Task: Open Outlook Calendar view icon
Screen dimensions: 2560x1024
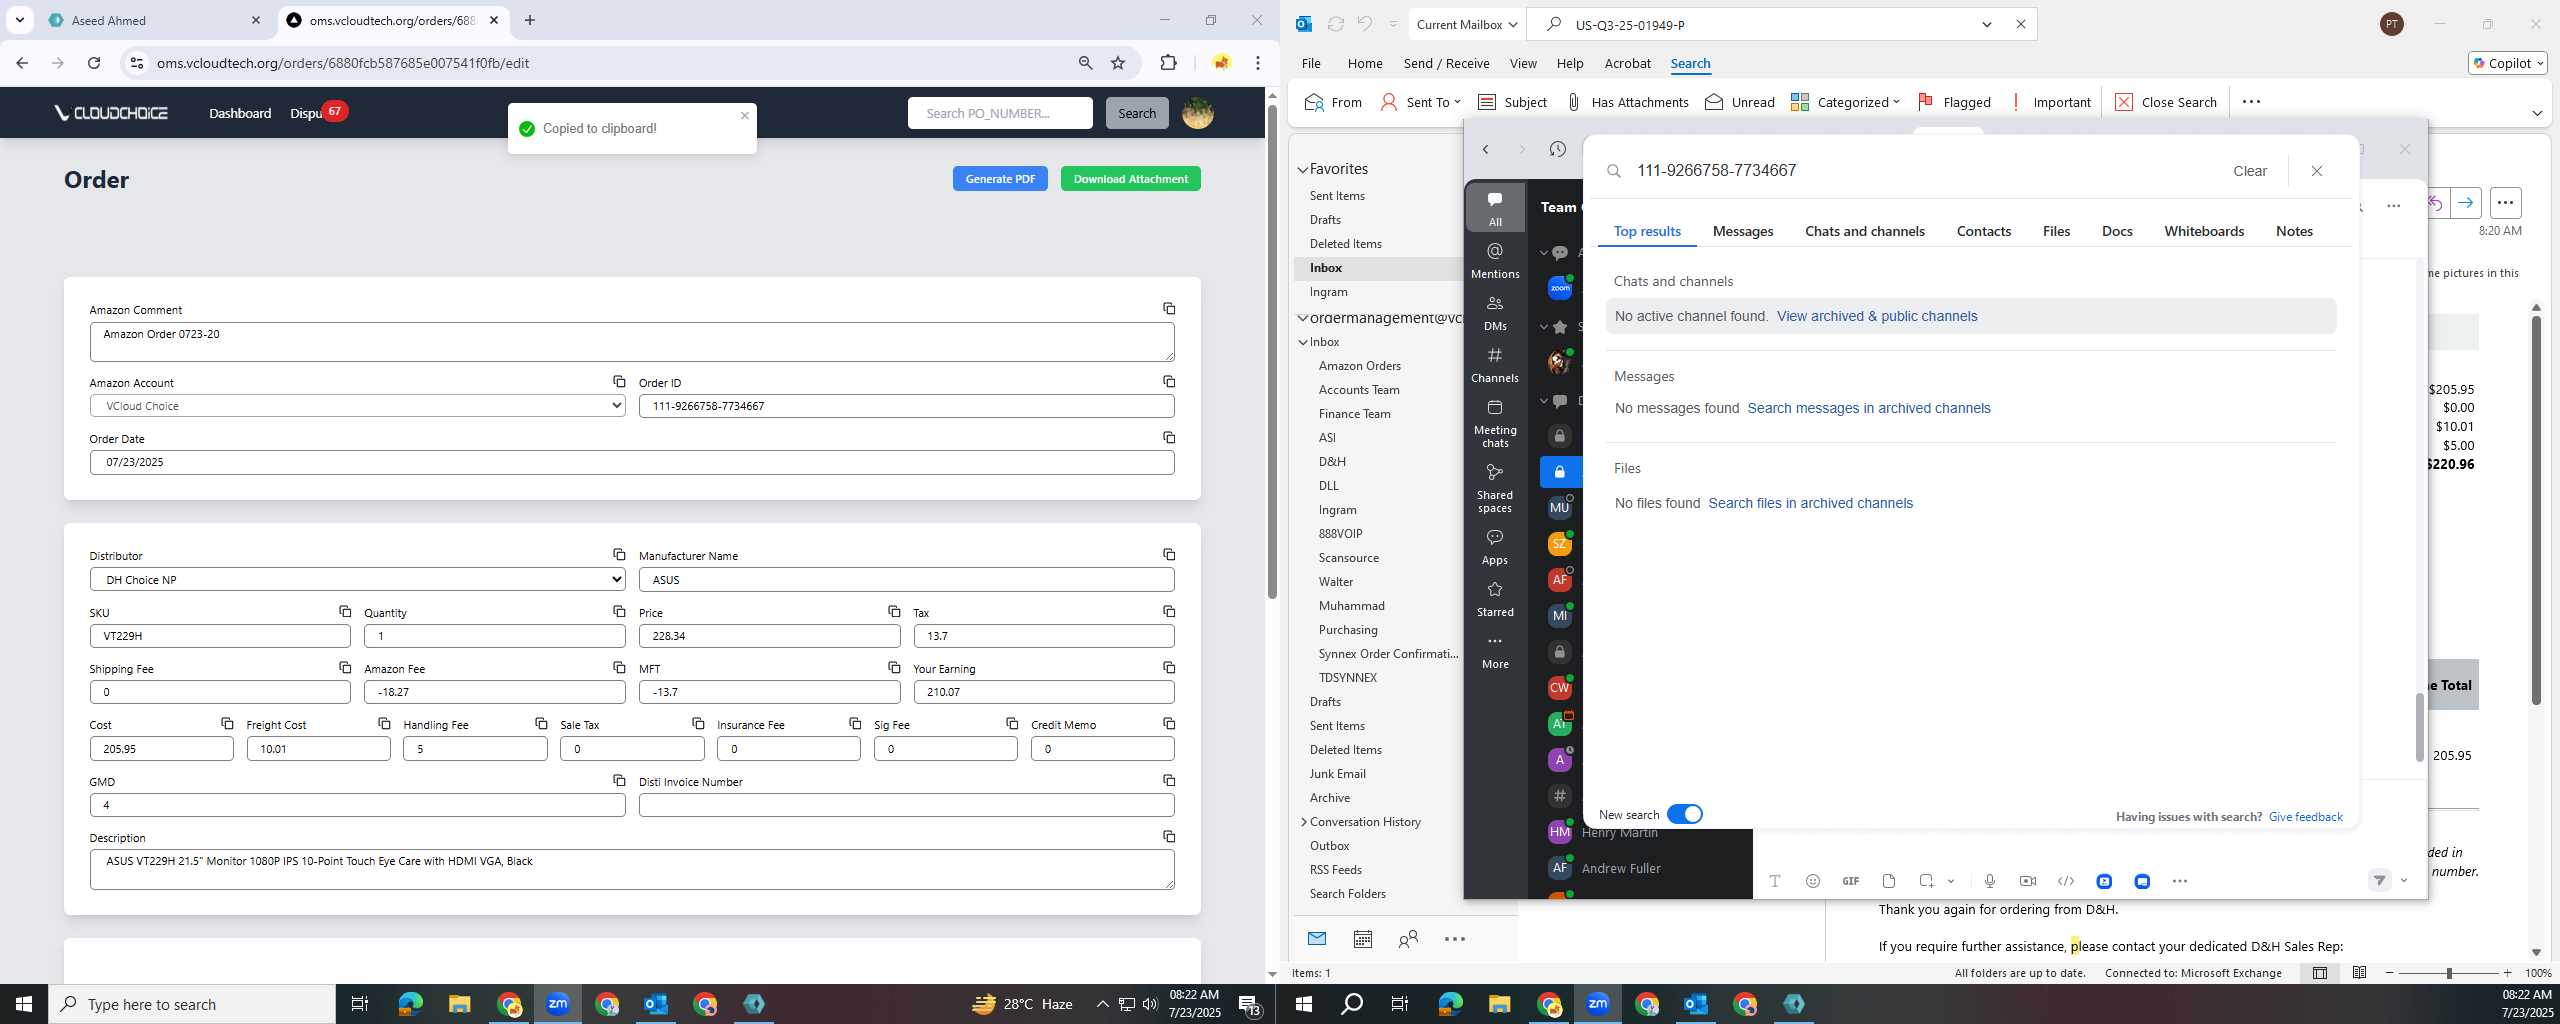Action: (1362, 939)
